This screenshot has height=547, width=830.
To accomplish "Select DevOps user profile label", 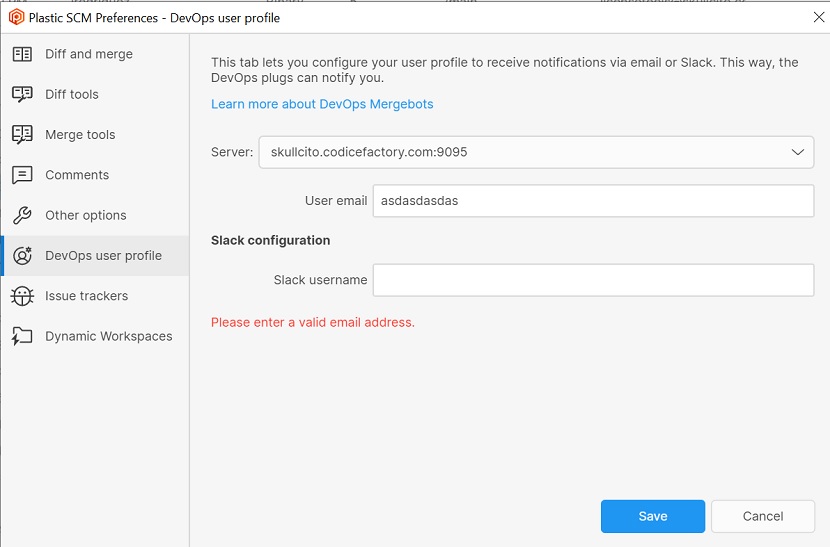I will click(x=103, y=255).
